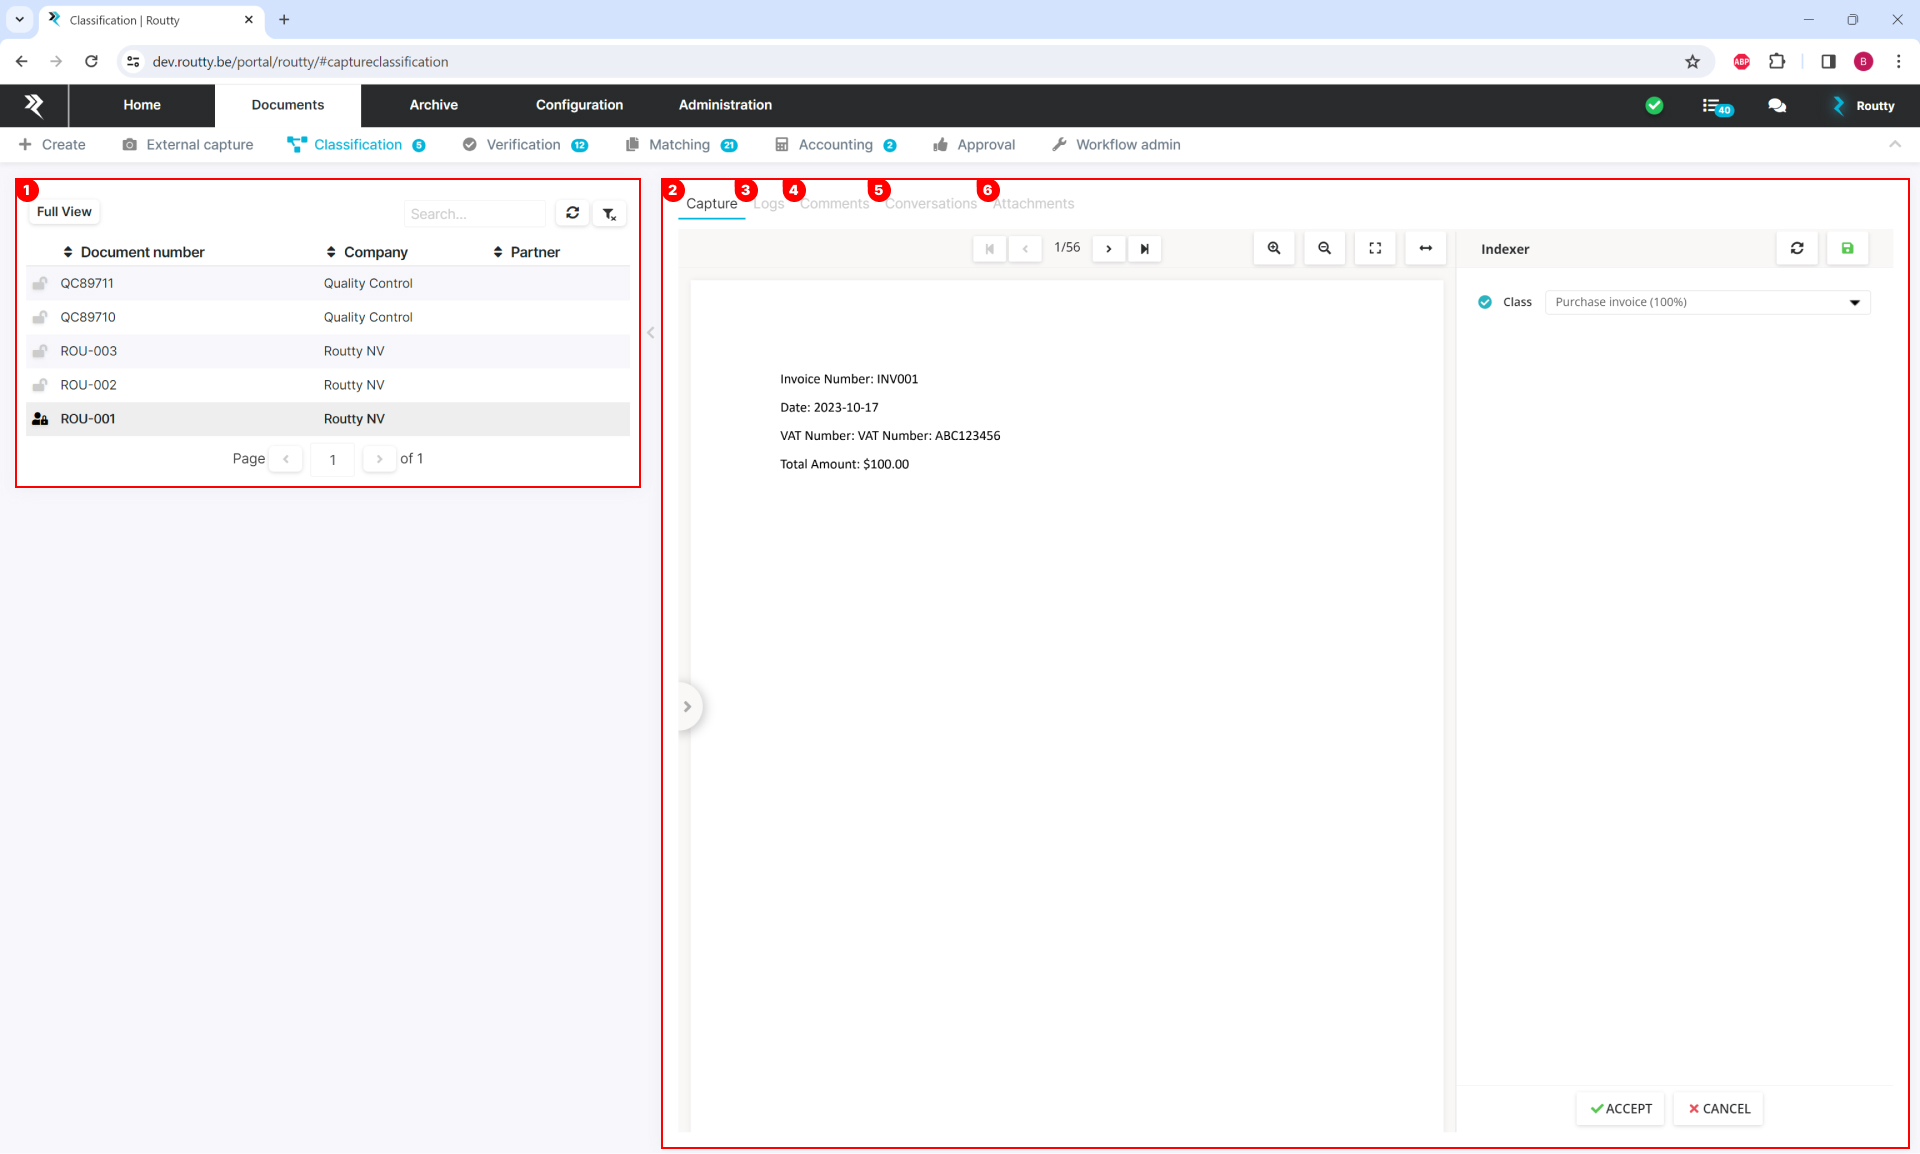Click the Conversations tab in detail panel
1920x1154 pixels.
pyautogui.click(x=935, y=203)
